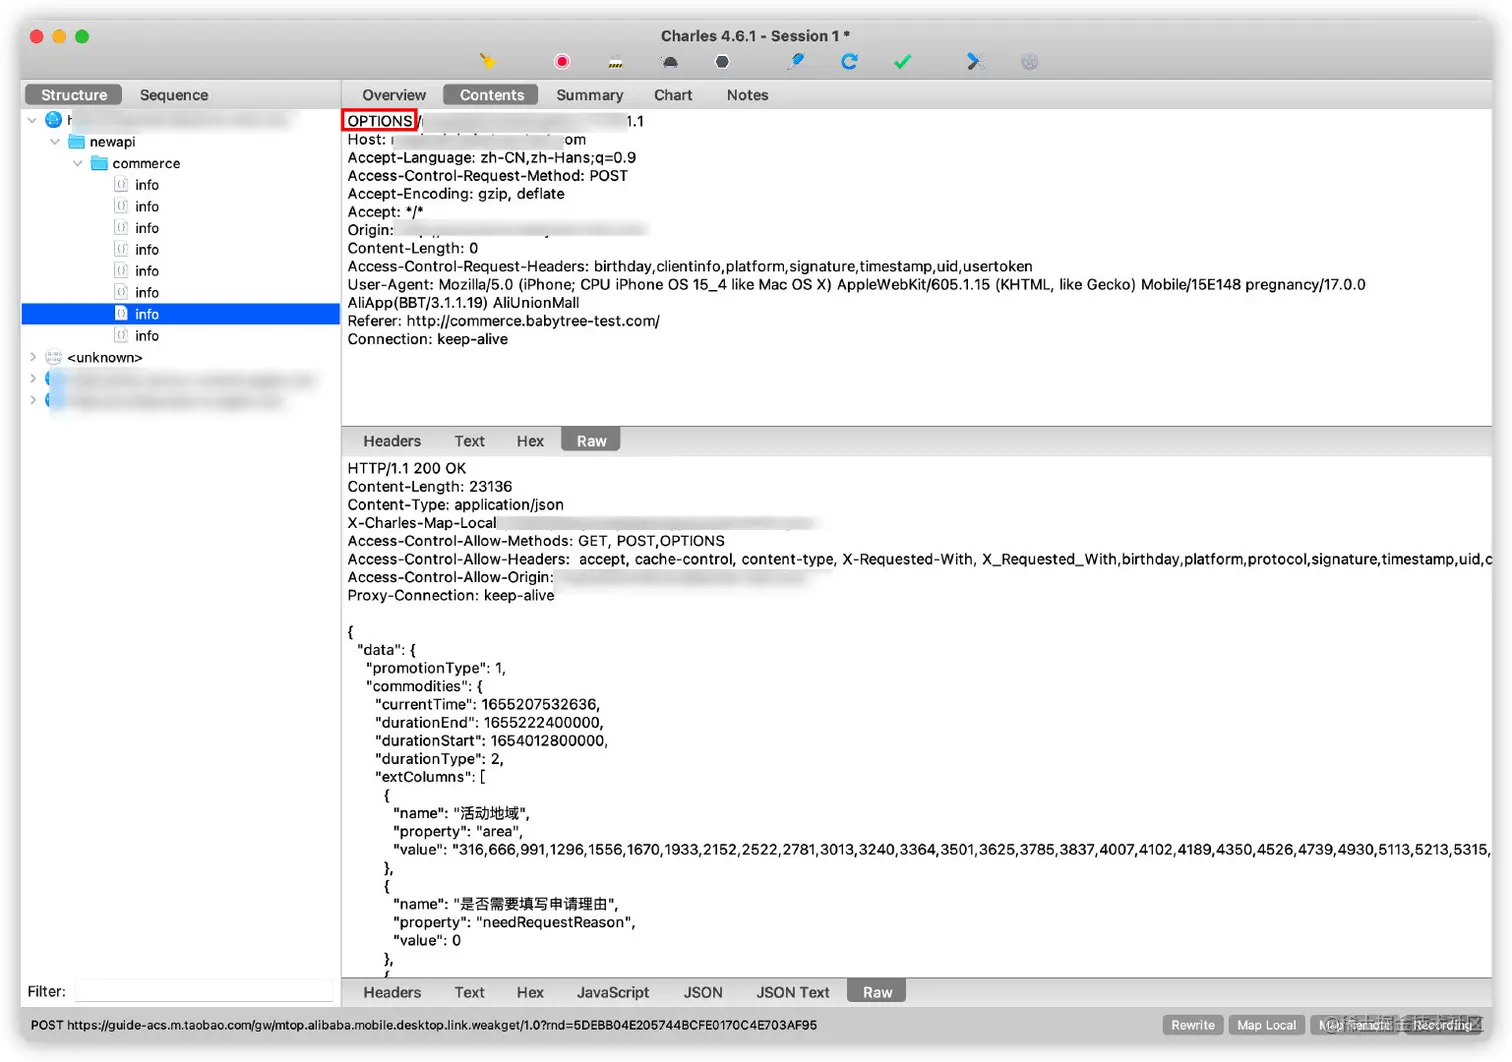Click 'Accept-Encoding: gzip, deflate' line
Screen dimensions: 1512x1062
point(455,193)
